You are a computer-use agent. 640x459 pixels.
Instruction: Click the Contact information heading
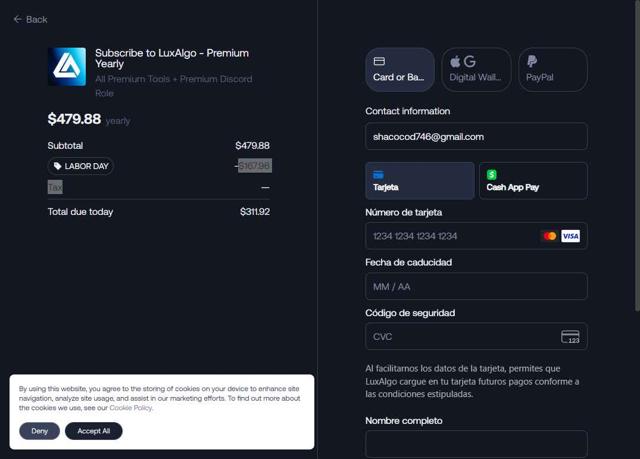coord(407,111)
